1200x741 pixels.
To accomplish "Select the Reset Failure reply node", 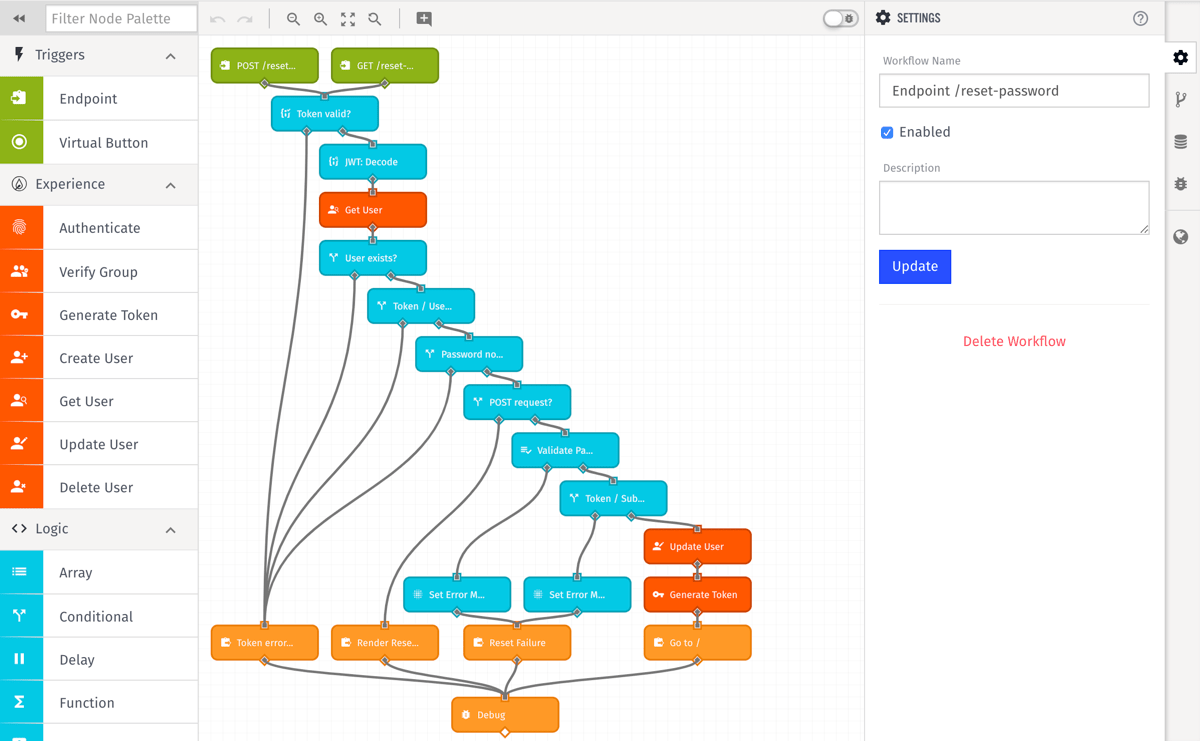I will click(517, 643).
